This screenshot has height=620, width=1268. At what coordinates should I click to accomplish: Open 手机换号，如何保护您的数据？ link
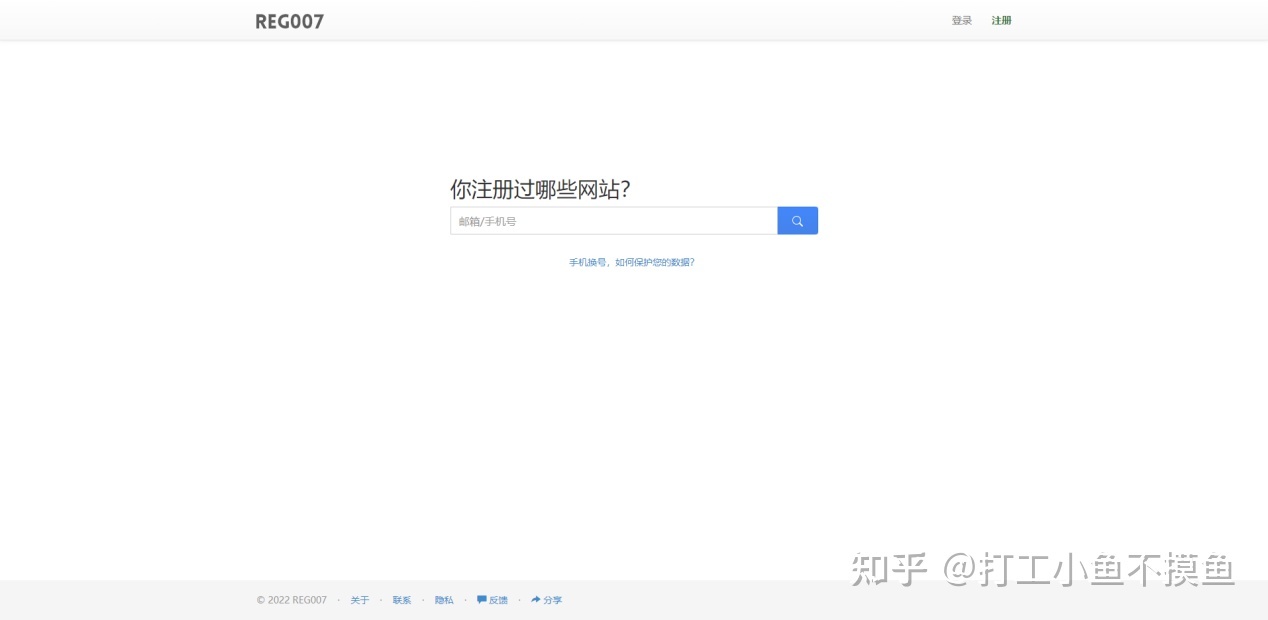(x=632, y=262)
